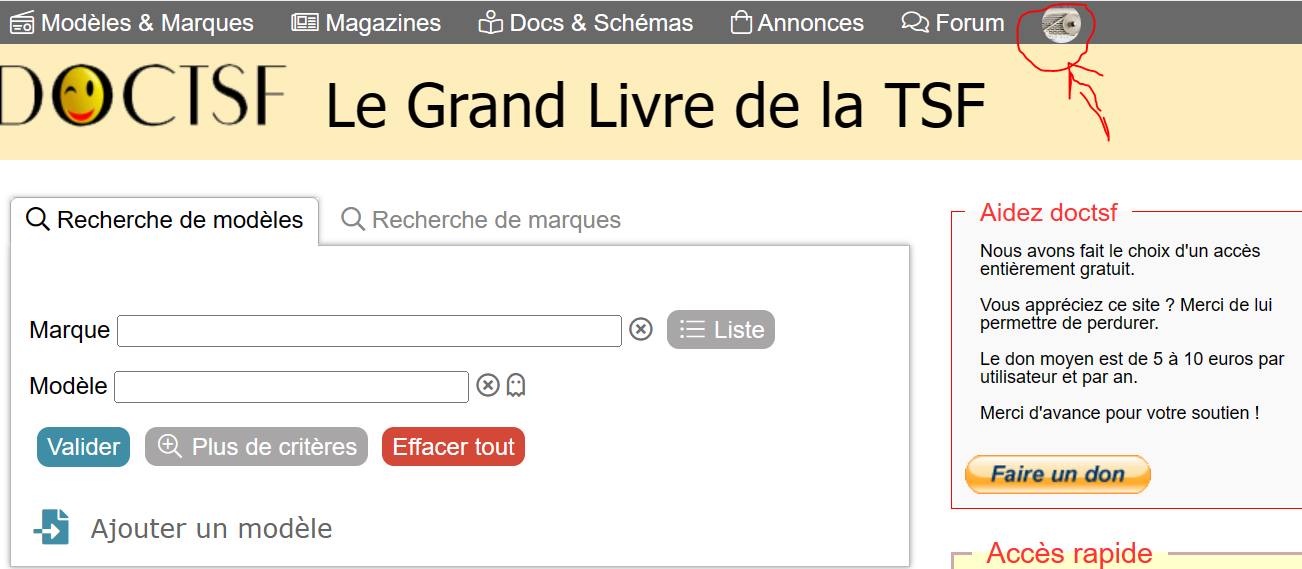Viewport: 1302px width, 569px height.
Task: Open the Forum menu
Action: coord(953,22)
